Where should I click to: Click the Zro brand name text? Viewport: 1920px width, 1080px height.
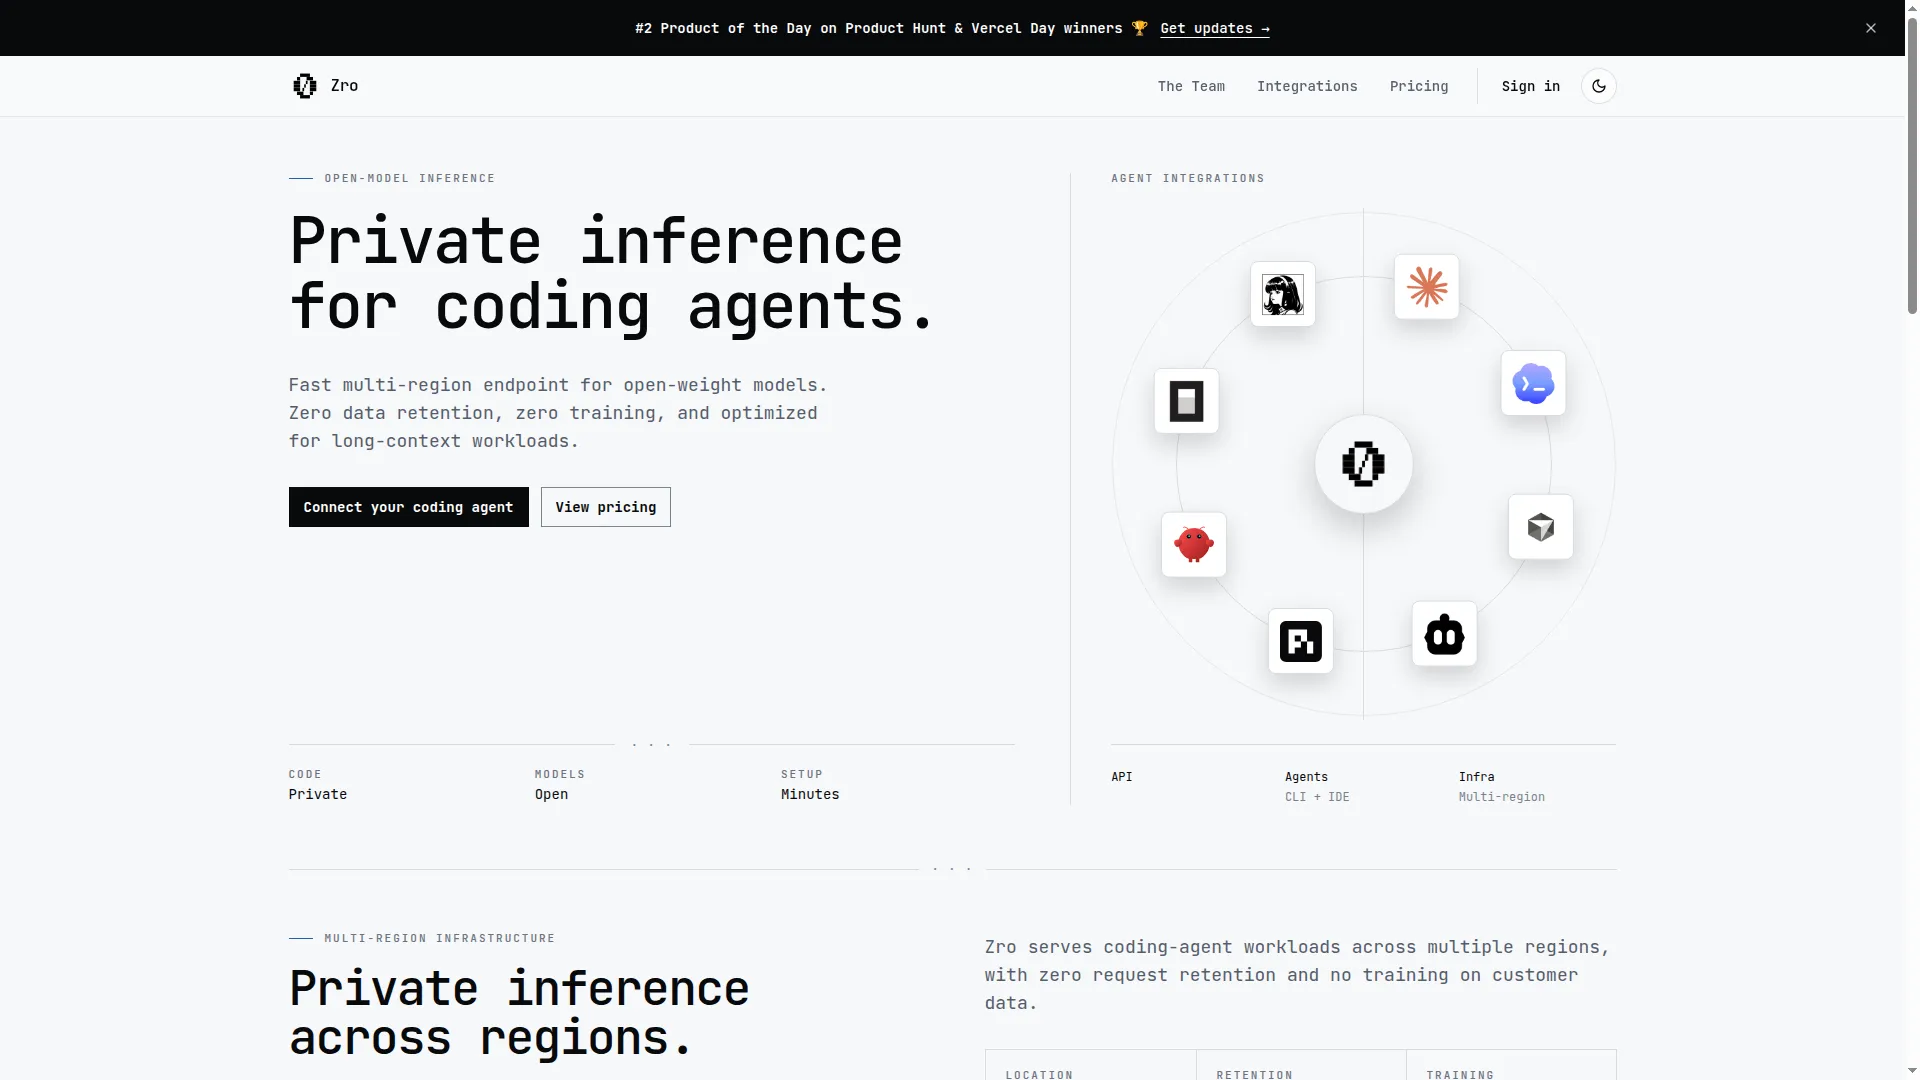pyautogui.click(x=344, y=86)
